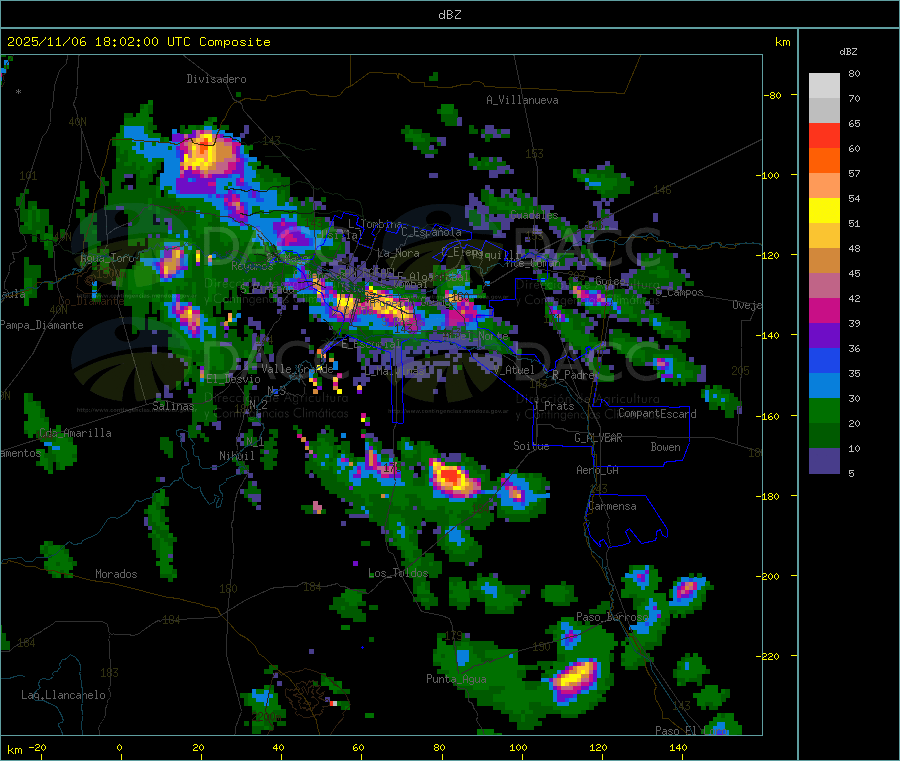Viewport: 900px width, 761px height.
Task: Click the Morados place label
Action: click(116, 574)
